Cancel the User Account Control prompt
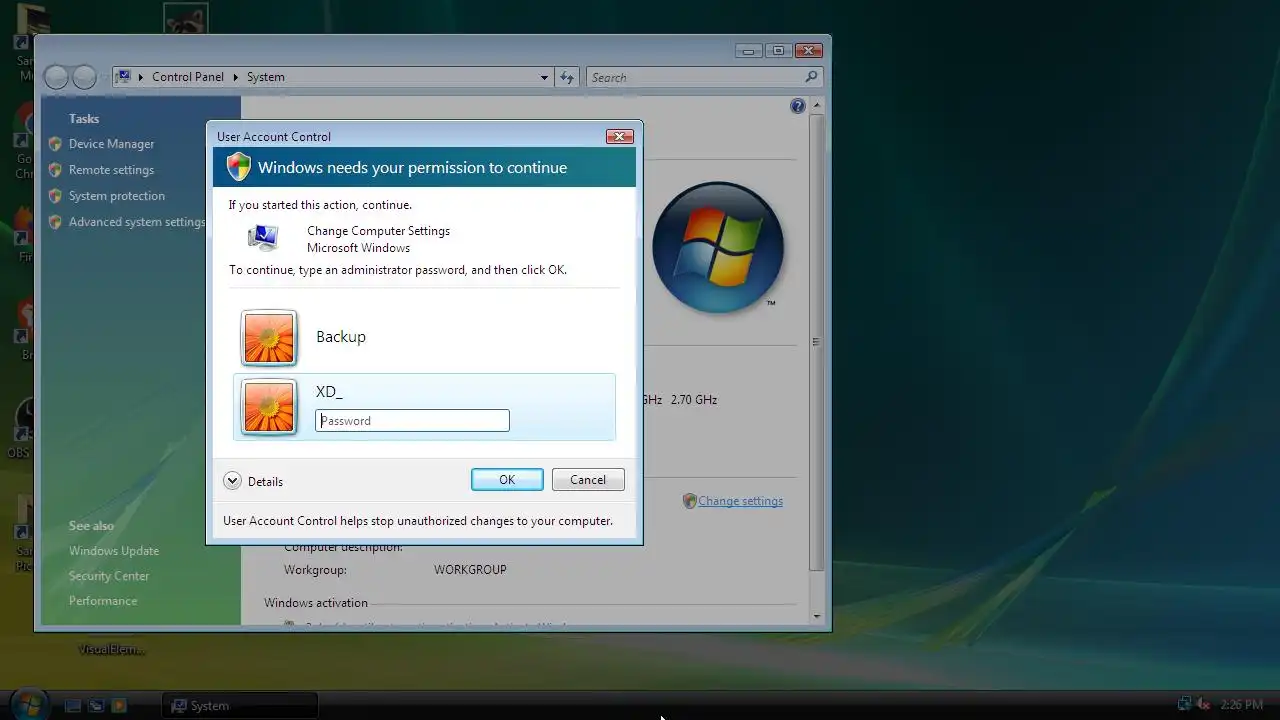 (x=588, y=480)
